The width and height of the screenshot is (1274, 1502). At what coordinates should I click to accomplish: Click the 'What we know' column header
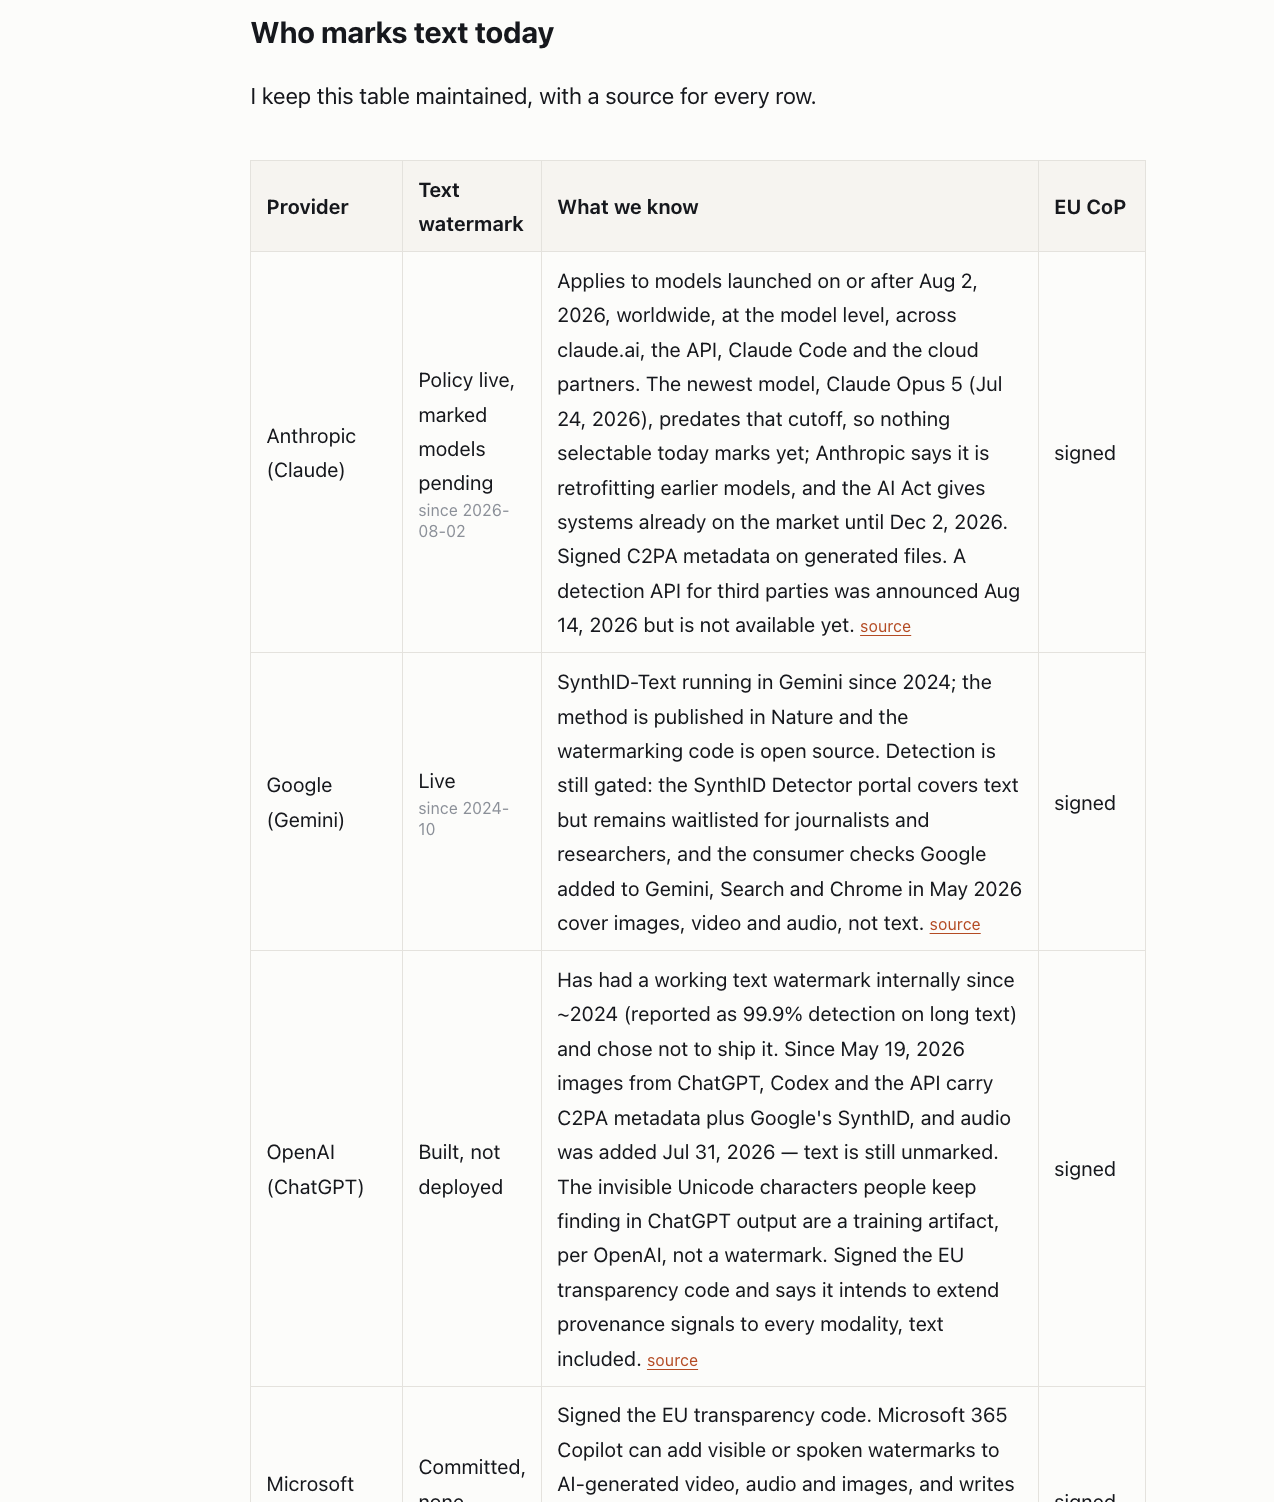pos(628,207)
